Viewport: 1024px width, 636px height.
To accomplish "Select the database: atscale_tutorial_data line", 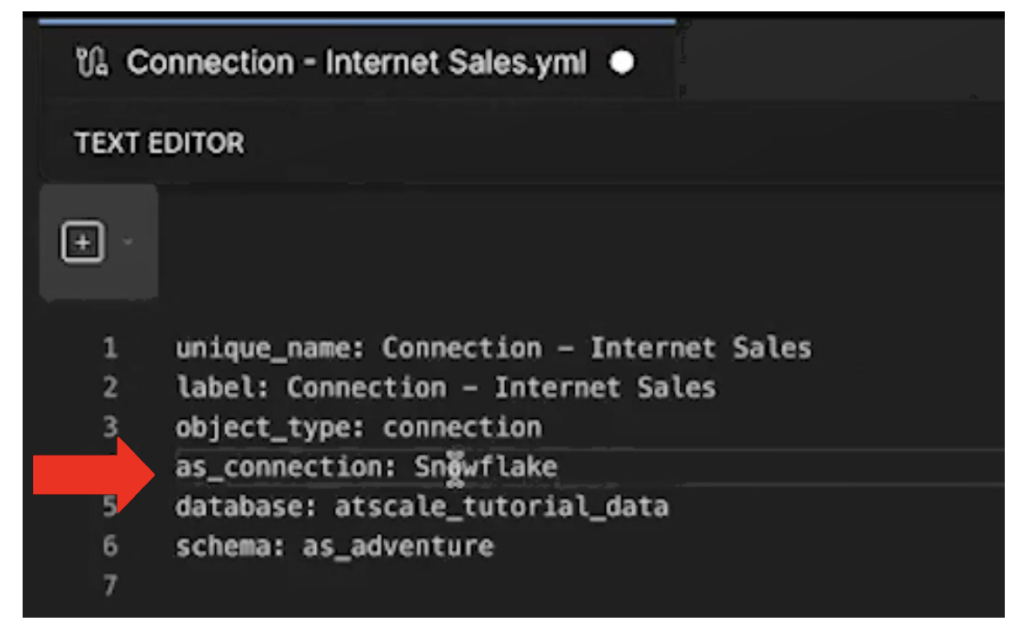I will pyautogui.click(x=421, y=506).
